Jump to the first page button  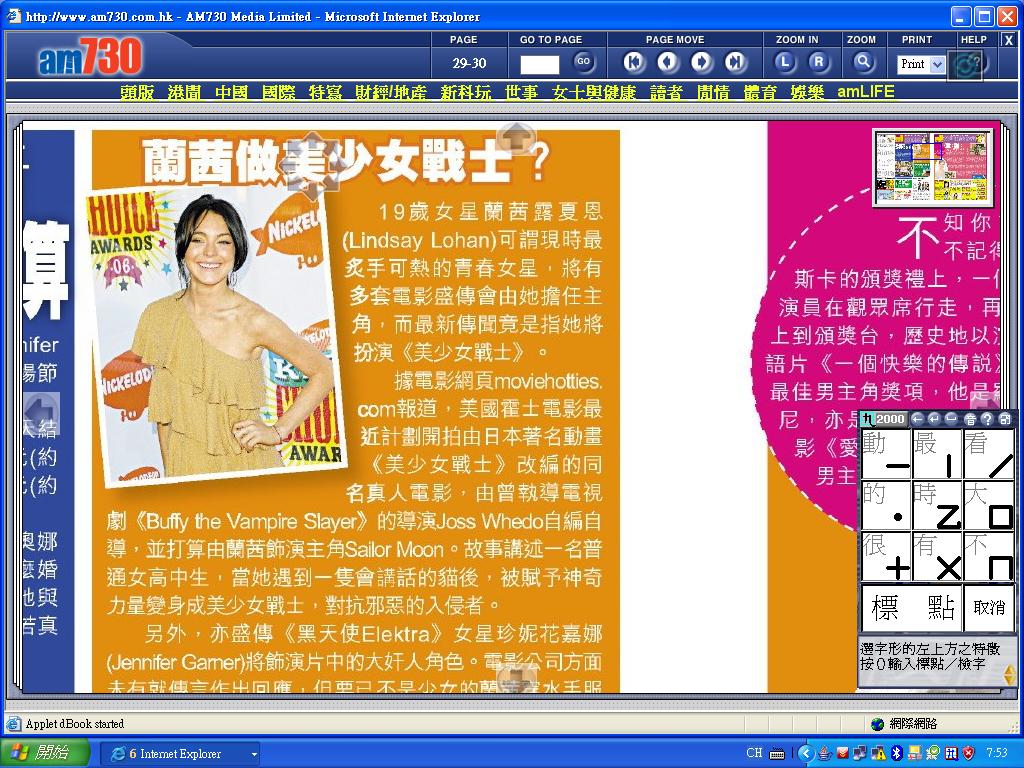(x=633, y=63)
